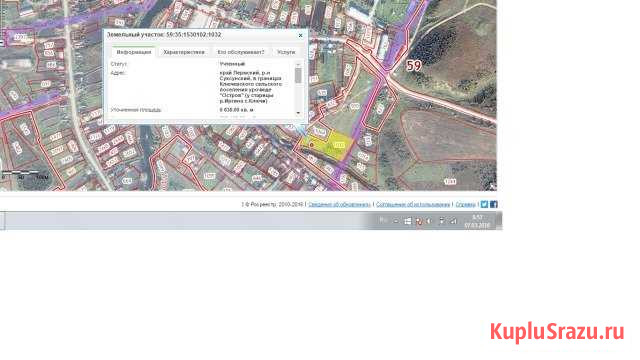Viewport: 640px width, 360px height.
Task: Click the popup scrollbar down arrow
Action: pos(298,113)
